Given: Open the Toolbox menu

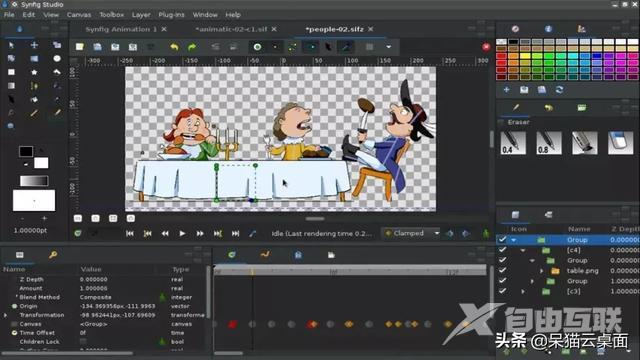Looking at the screenshot, I should [111, 15].
